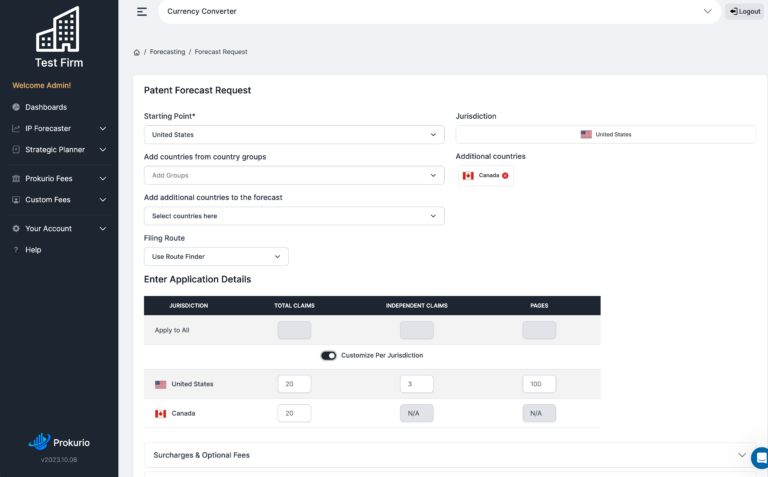The image size is (768, 477).
Task: Expand the Prokurio Fees menu chevron
Action: (x=103, y=178)
